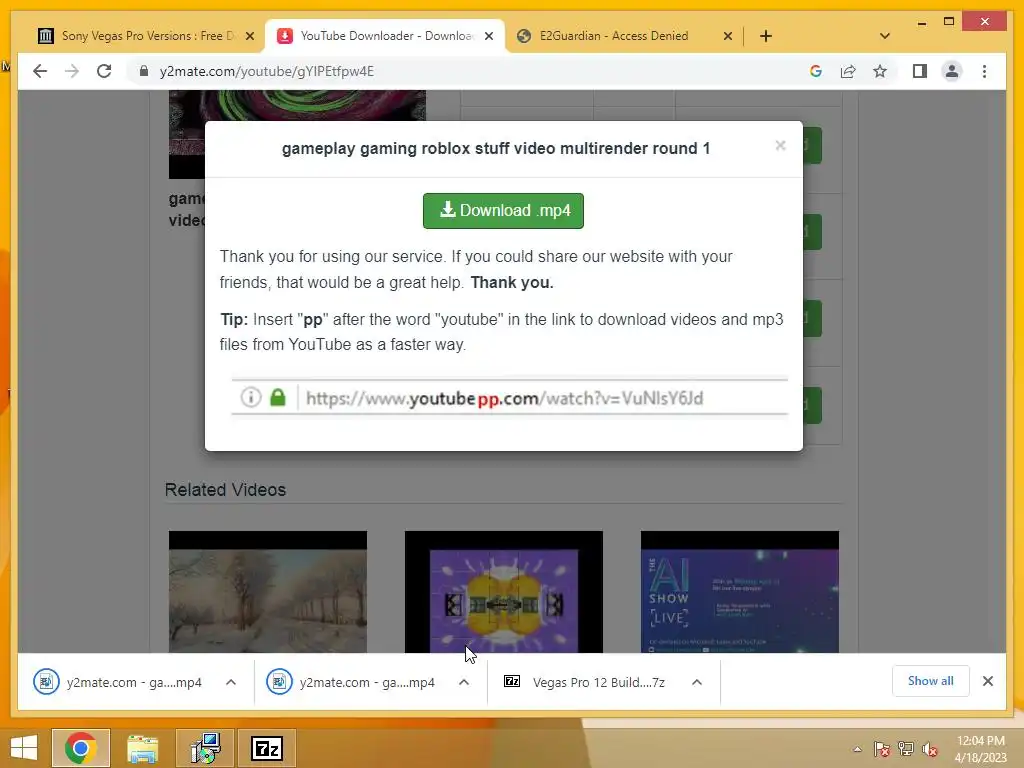Image resolution: width=1024 pixels, height=768 pixels.
Task: Open the Chrome three-dot menu
Action: click(984, 71)
